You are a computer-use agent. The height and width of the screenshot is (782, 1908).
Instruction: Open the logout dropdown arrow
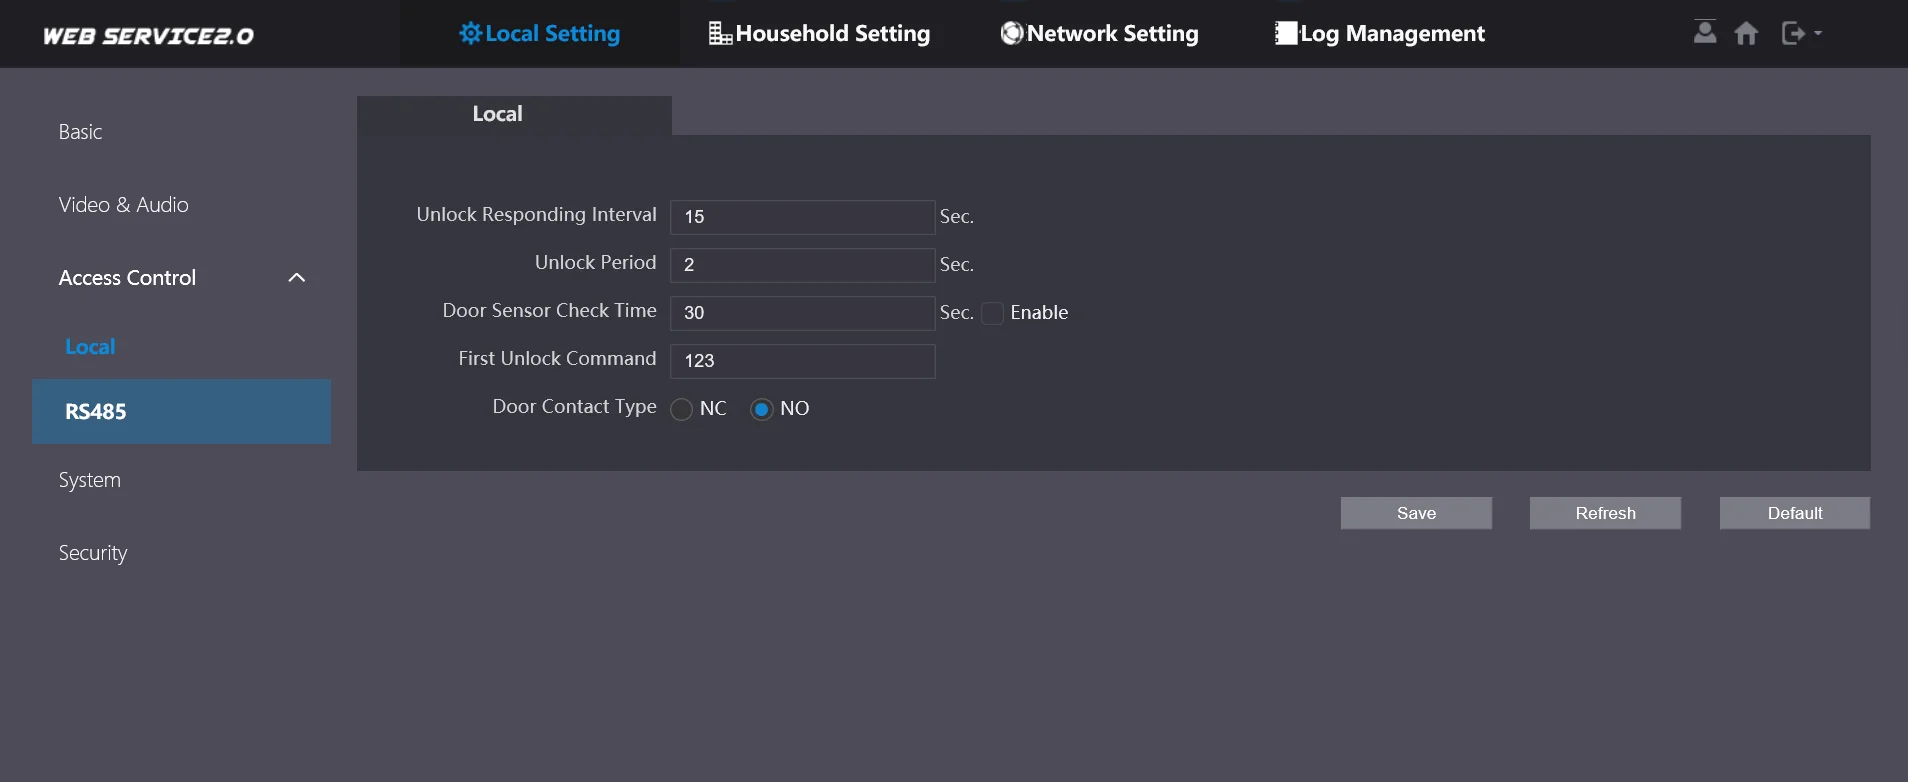pos(1818,33)
